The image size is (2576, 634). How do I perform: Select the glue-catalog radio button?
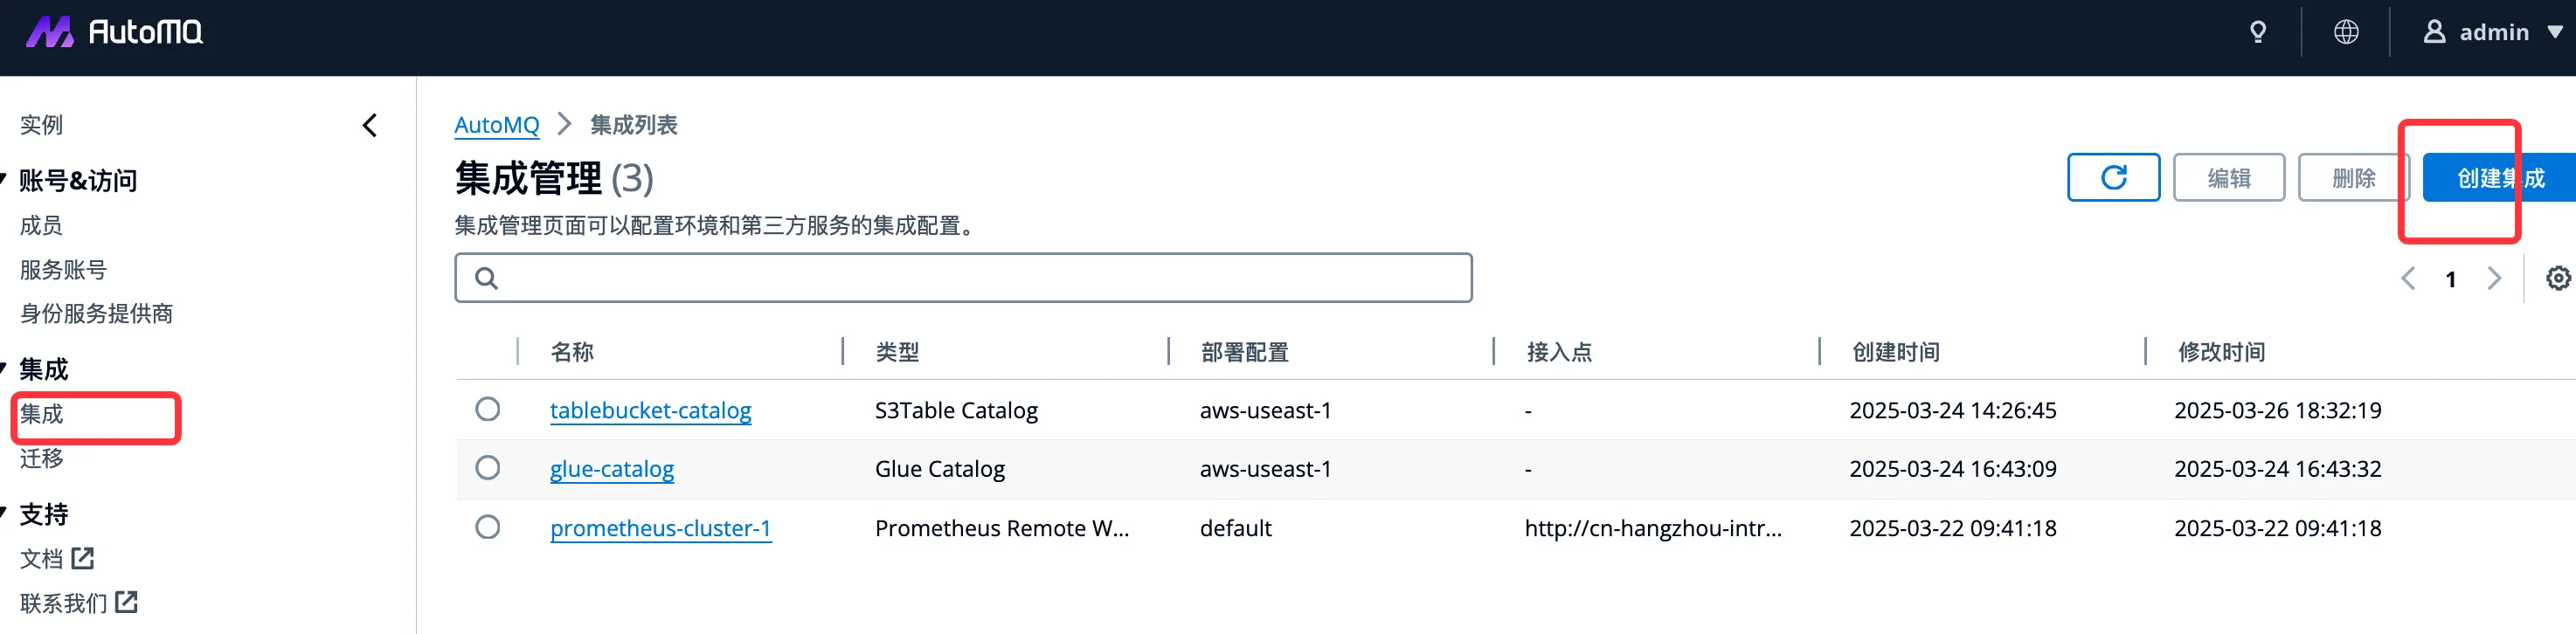tap(488, 468)
